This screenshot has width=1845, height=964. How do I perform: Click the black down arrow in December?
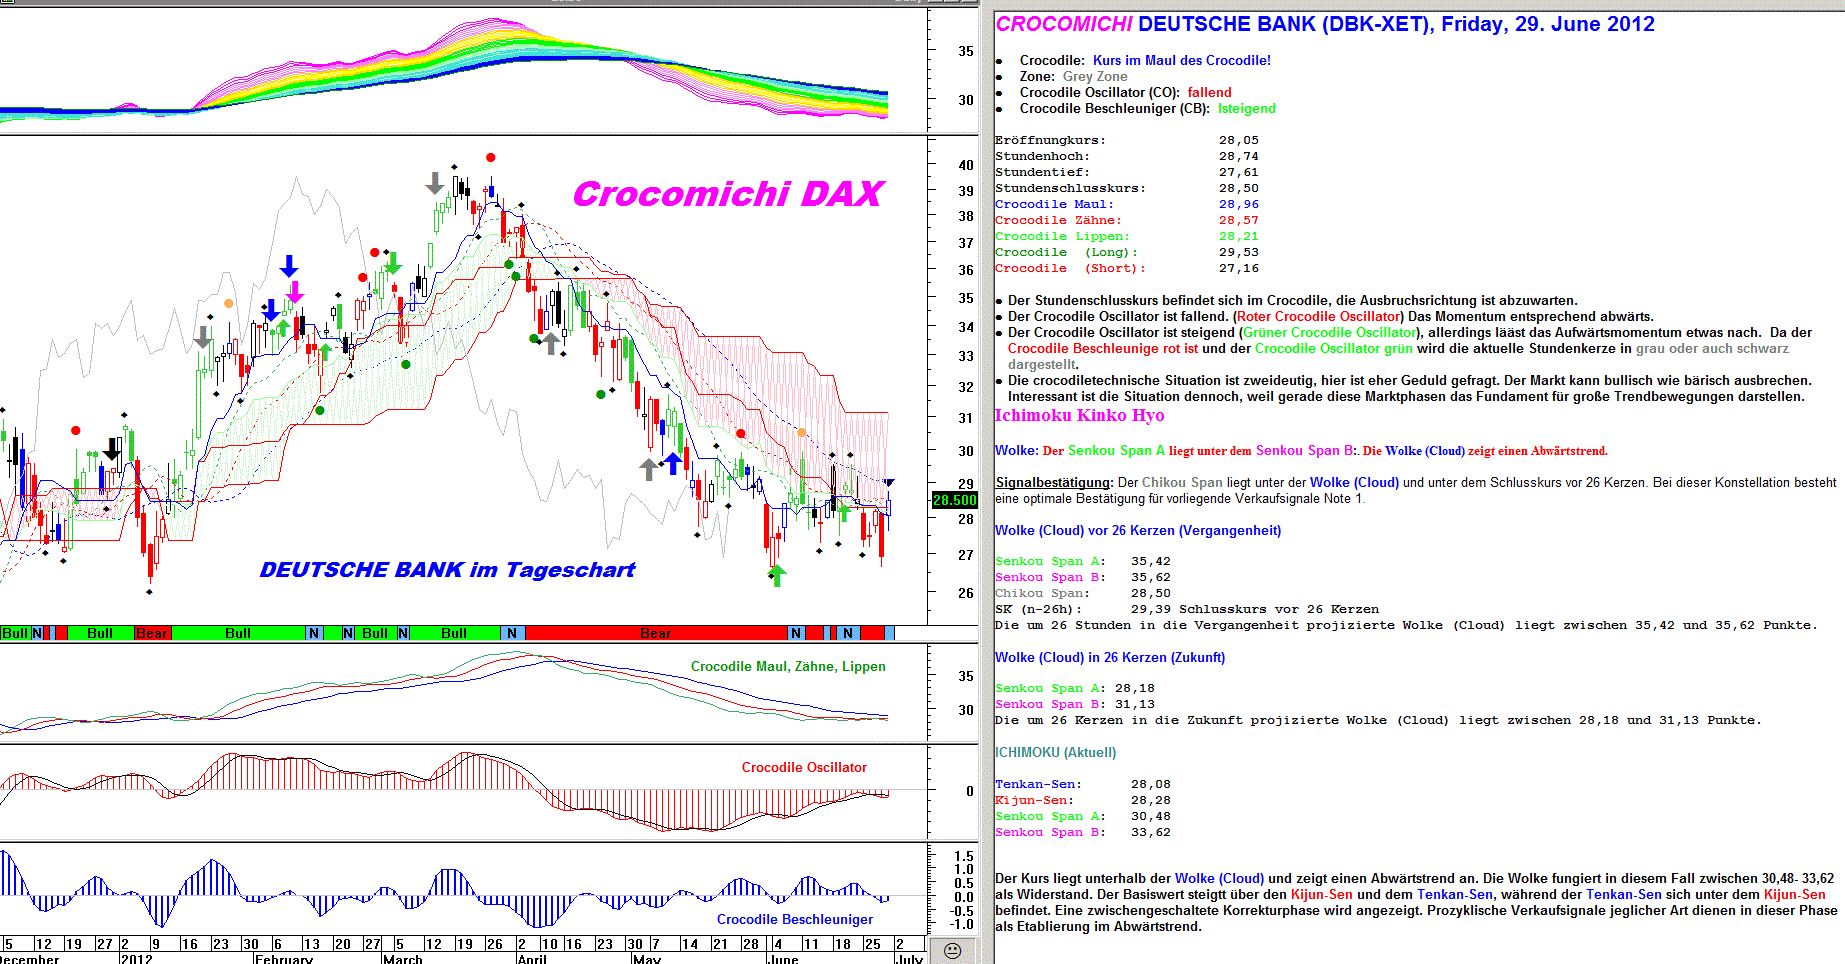tap(112, 449)
